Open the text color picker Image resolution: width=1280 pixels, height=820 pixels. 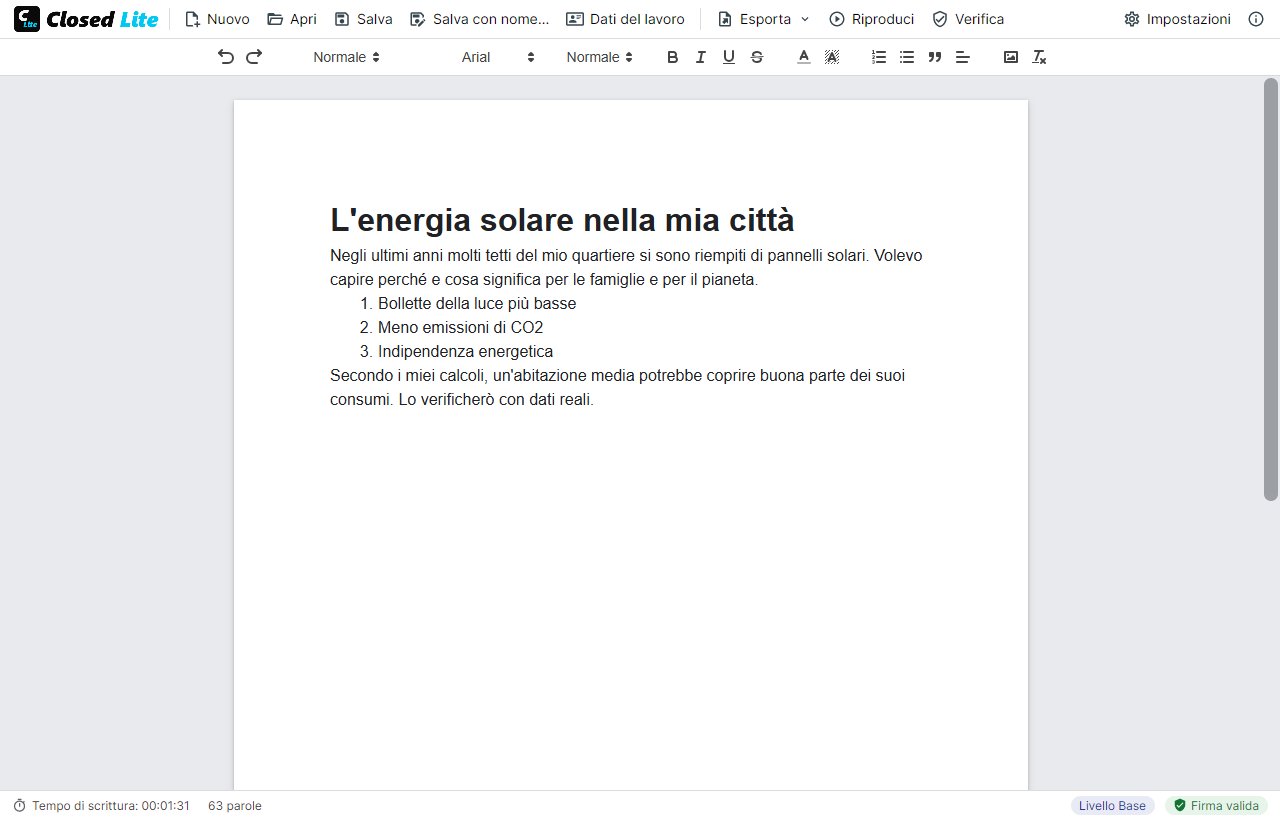[x=803, y=57]
